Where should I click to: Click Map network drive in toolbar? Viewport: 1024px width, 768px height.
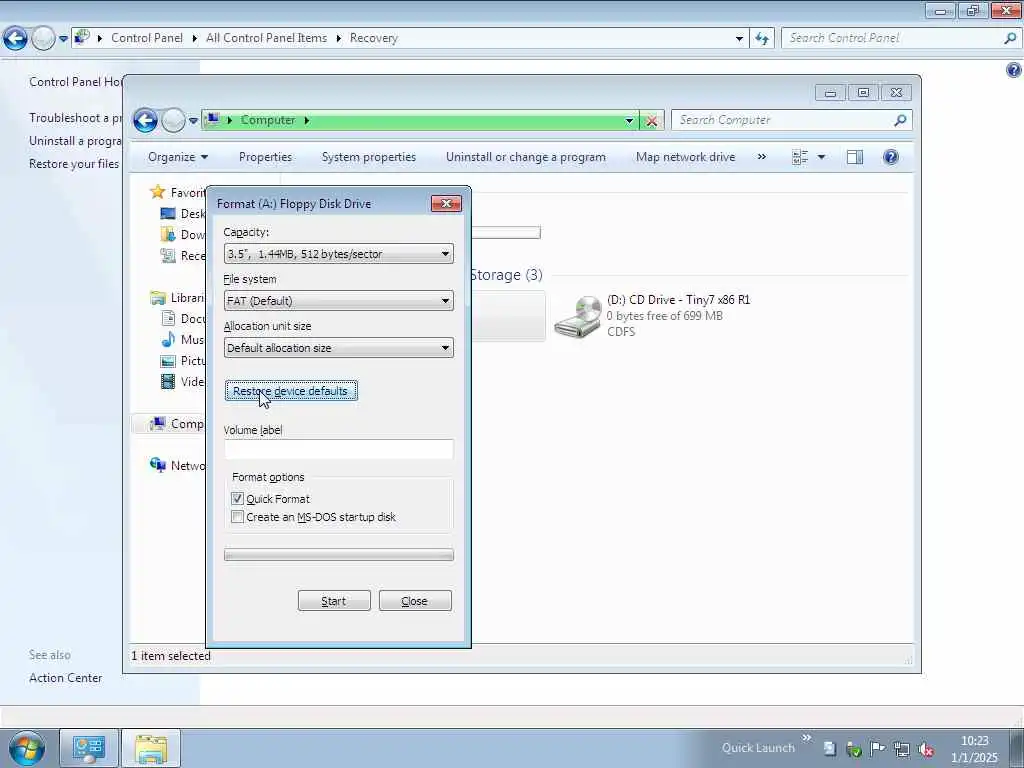685,157
